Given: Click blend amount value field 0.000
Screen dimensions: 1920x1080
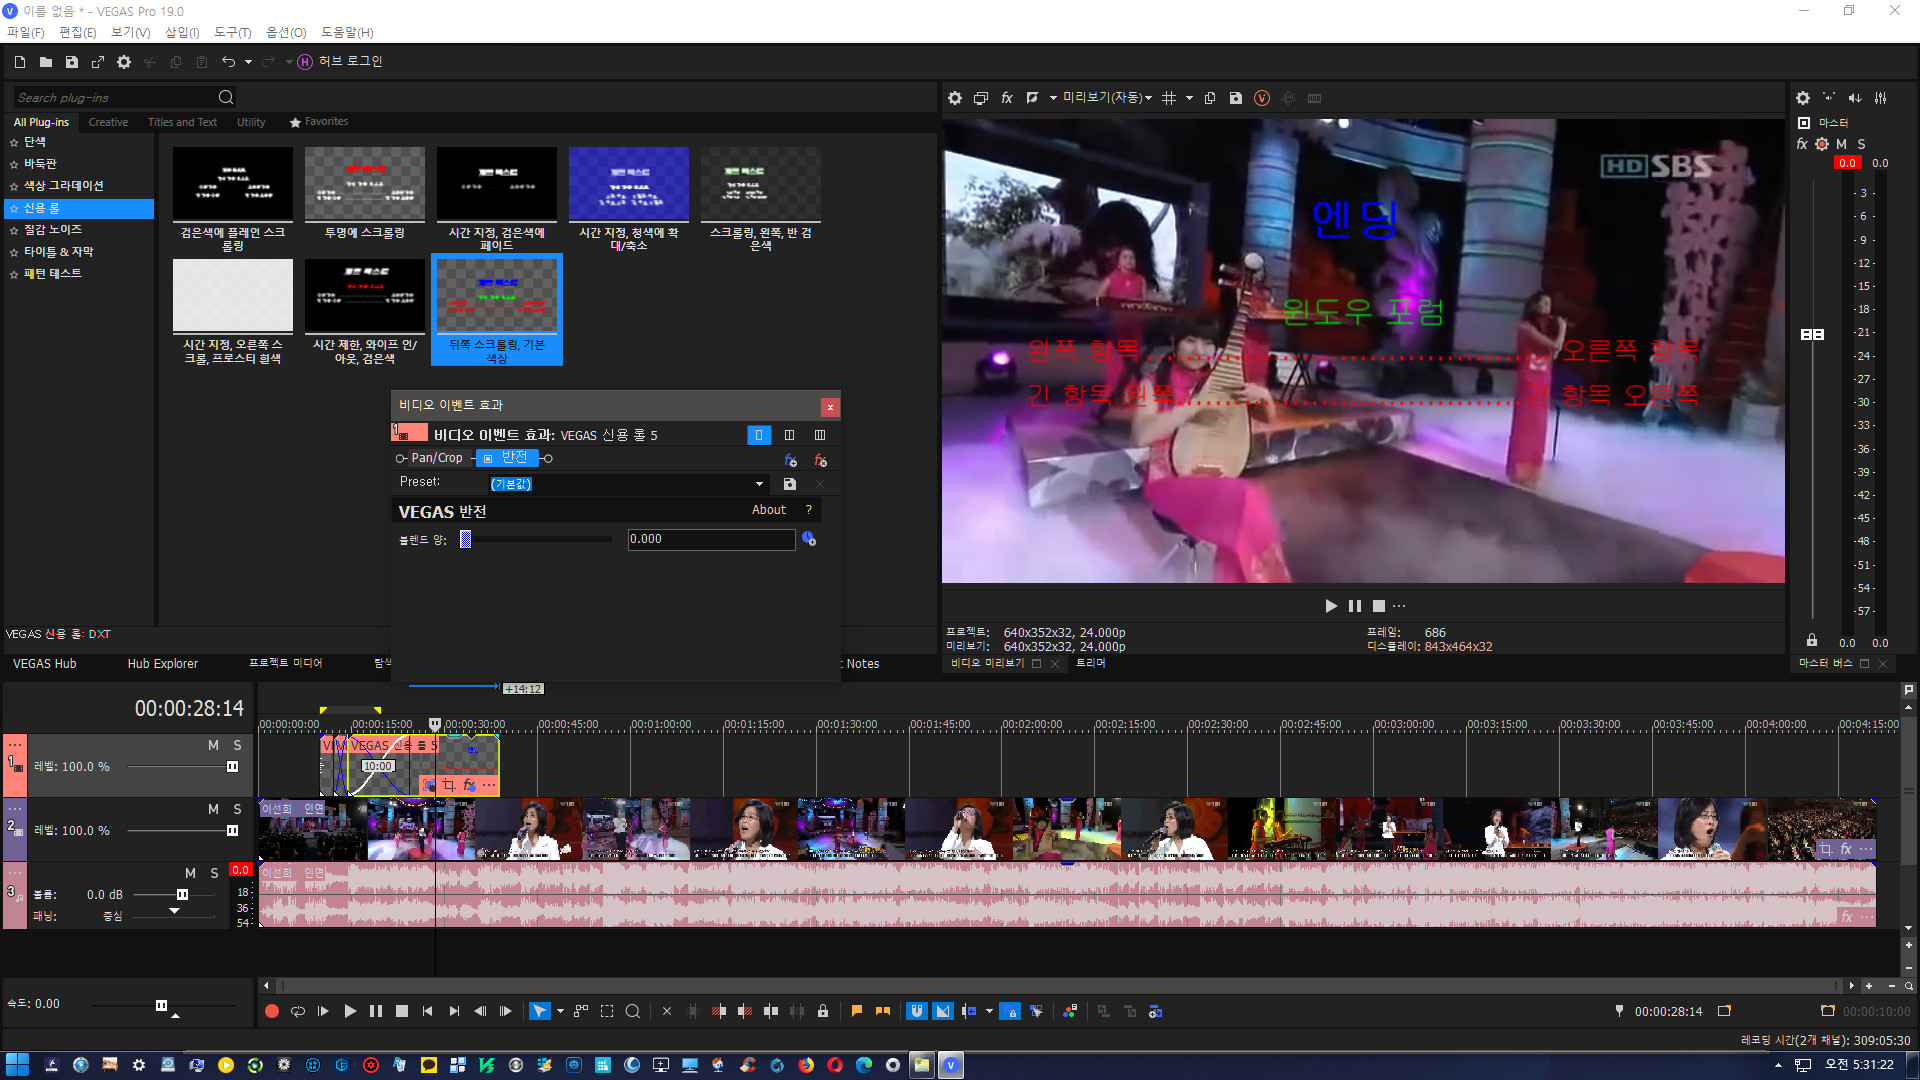Looking at the screenshot, I should pos(711,539).
